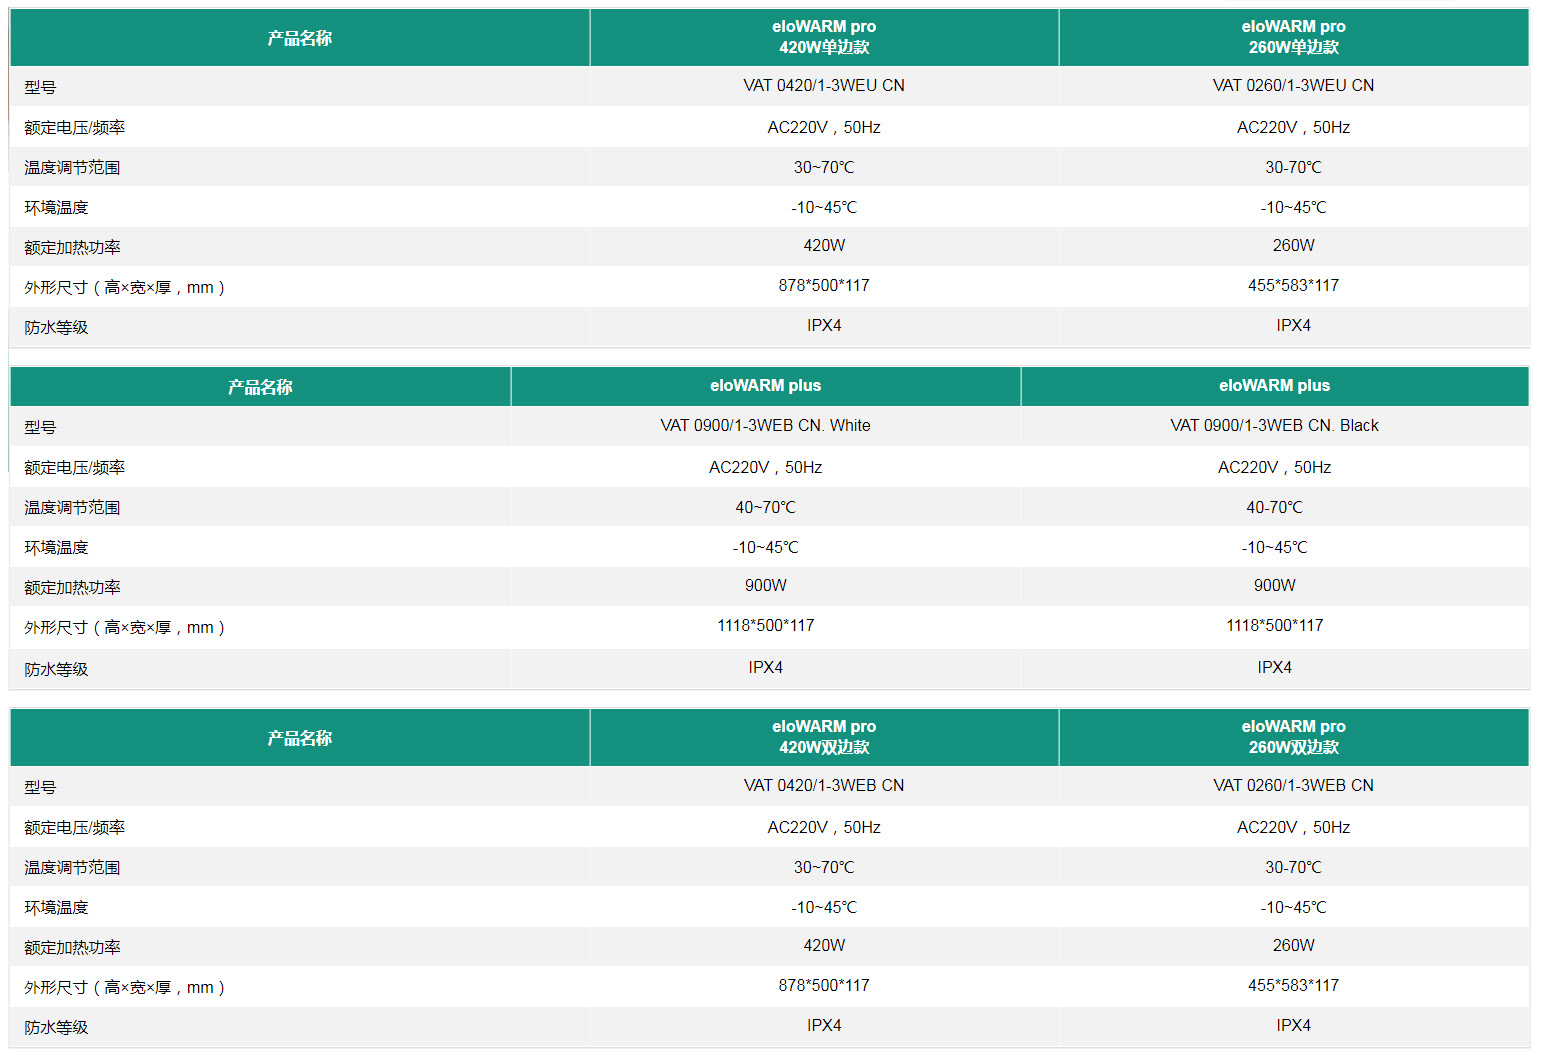Click the 455*583*117 dimension in third table
This screenshot has width=1541, height=1056.
(1293, 986)
